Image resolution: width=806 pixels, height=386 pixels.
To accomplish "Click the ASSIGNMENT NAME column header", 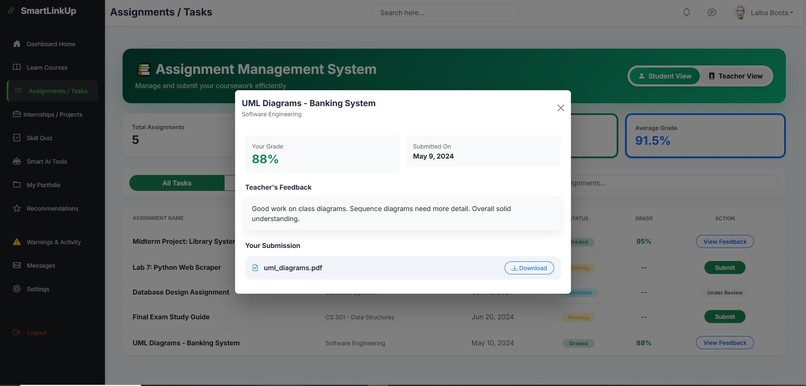I will (x=158, y=218).
